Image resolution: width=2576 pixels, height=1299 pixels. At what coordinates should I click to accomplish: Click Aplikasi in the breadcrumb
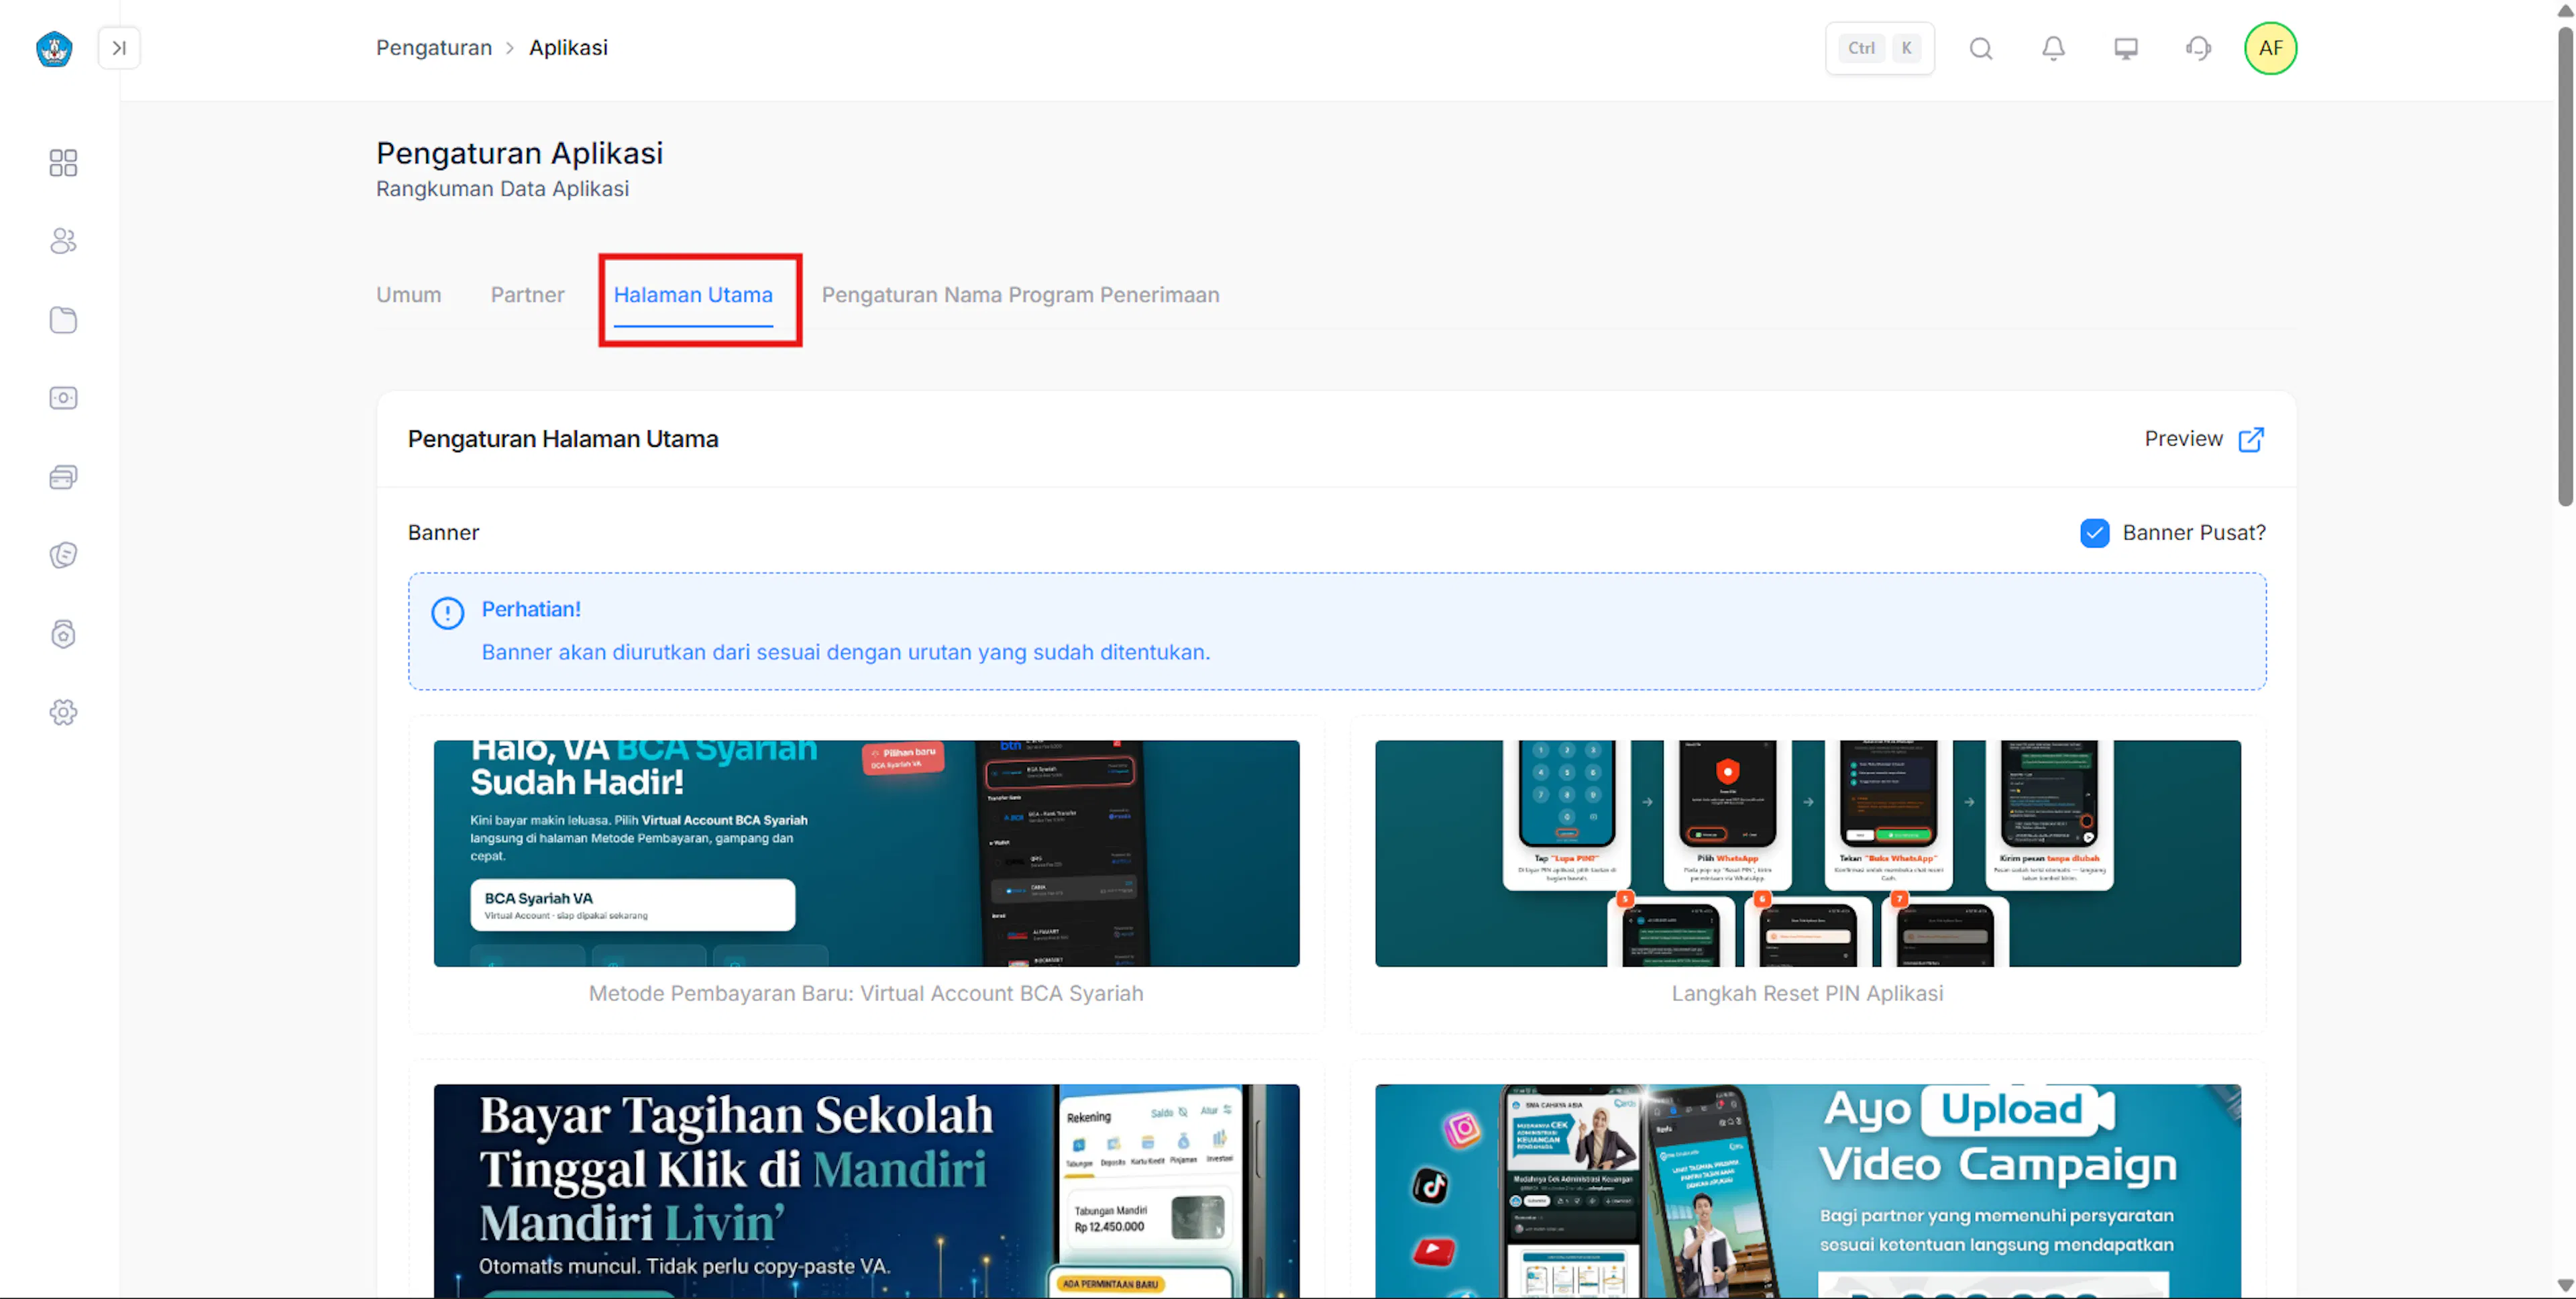[568, 48]
